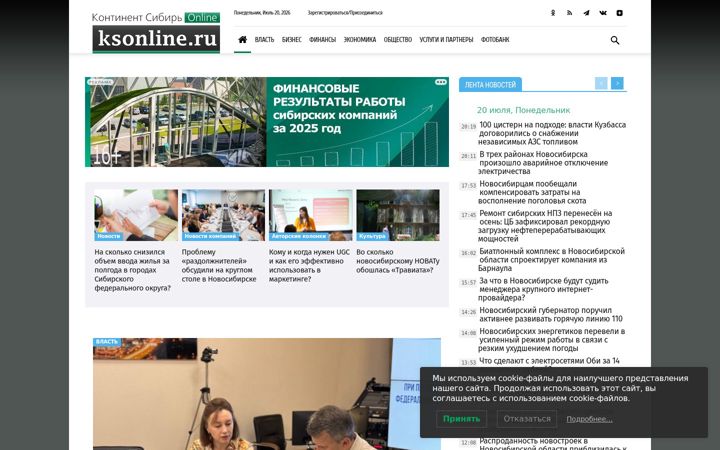Open the VK social icon

coord(603,13)
